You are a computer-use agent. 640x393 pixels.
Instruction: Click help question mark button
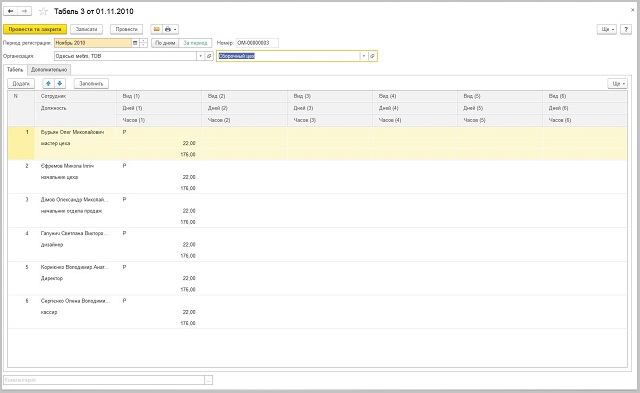click(626, 29)
